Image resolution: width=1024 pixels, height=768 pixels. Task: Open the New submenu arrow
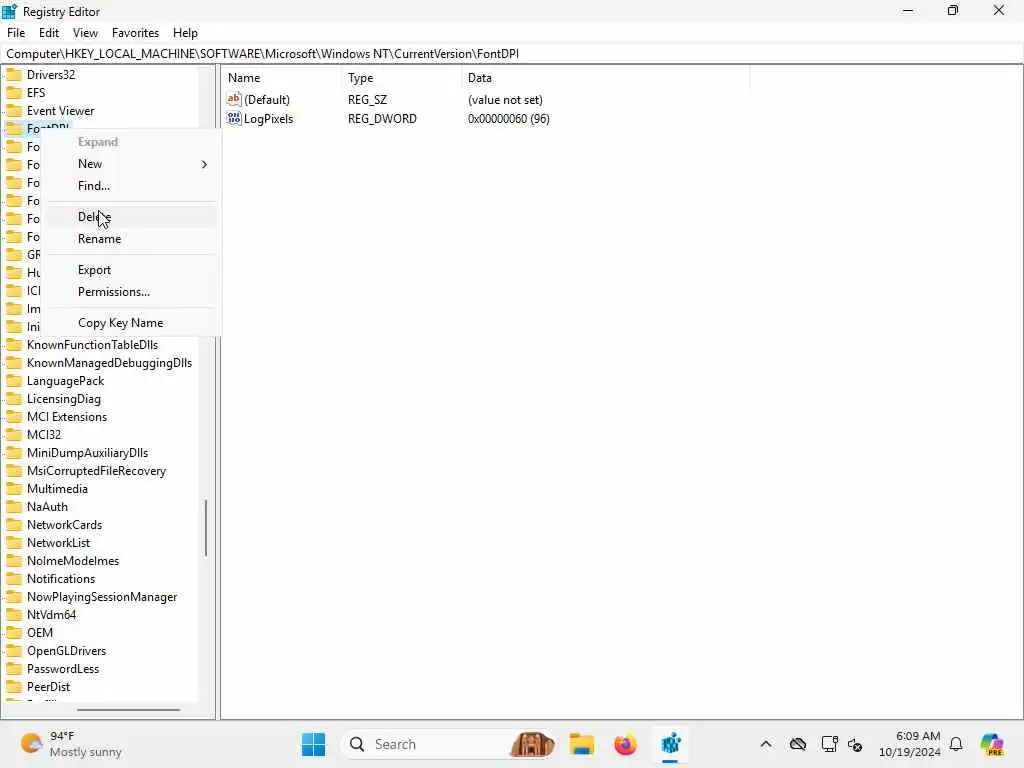tap(204, 164)
